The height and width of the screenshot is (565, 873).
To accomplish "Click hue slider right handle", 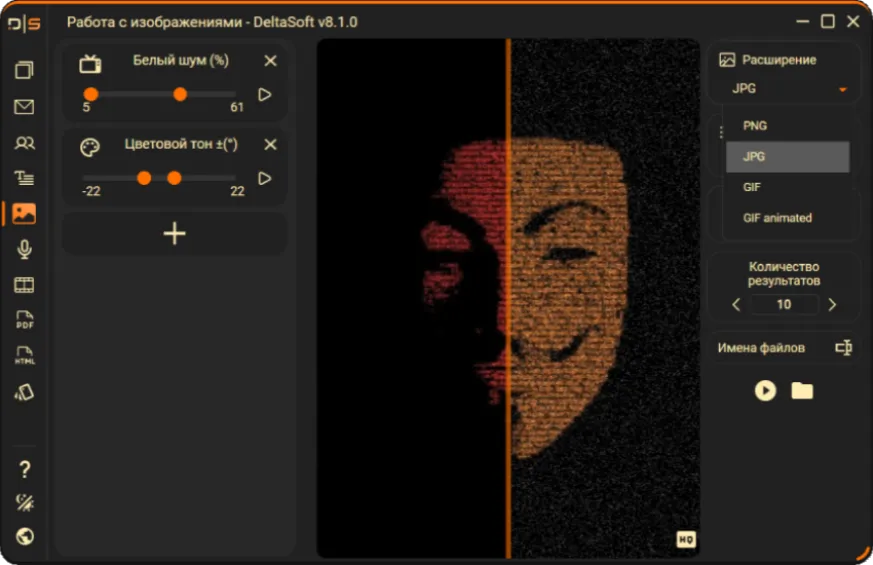I will point(174,178).
